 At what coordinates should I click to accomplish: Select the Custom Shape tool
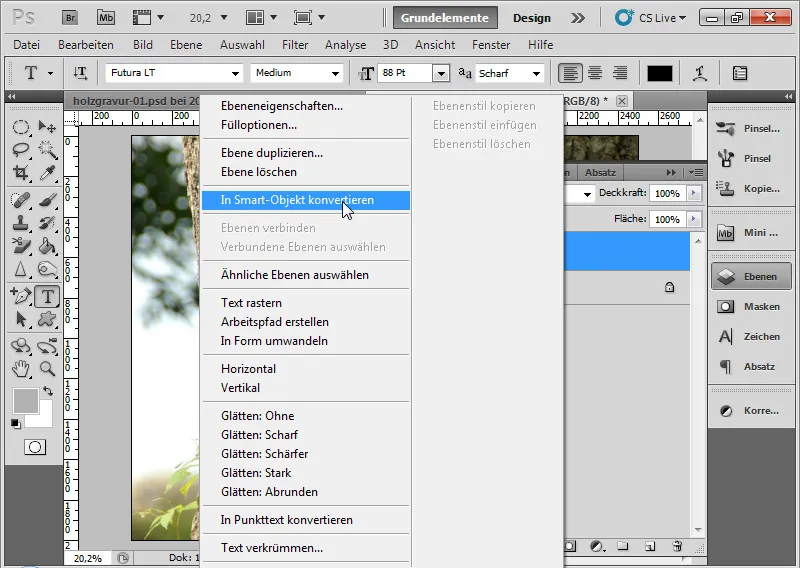point(47,319)
